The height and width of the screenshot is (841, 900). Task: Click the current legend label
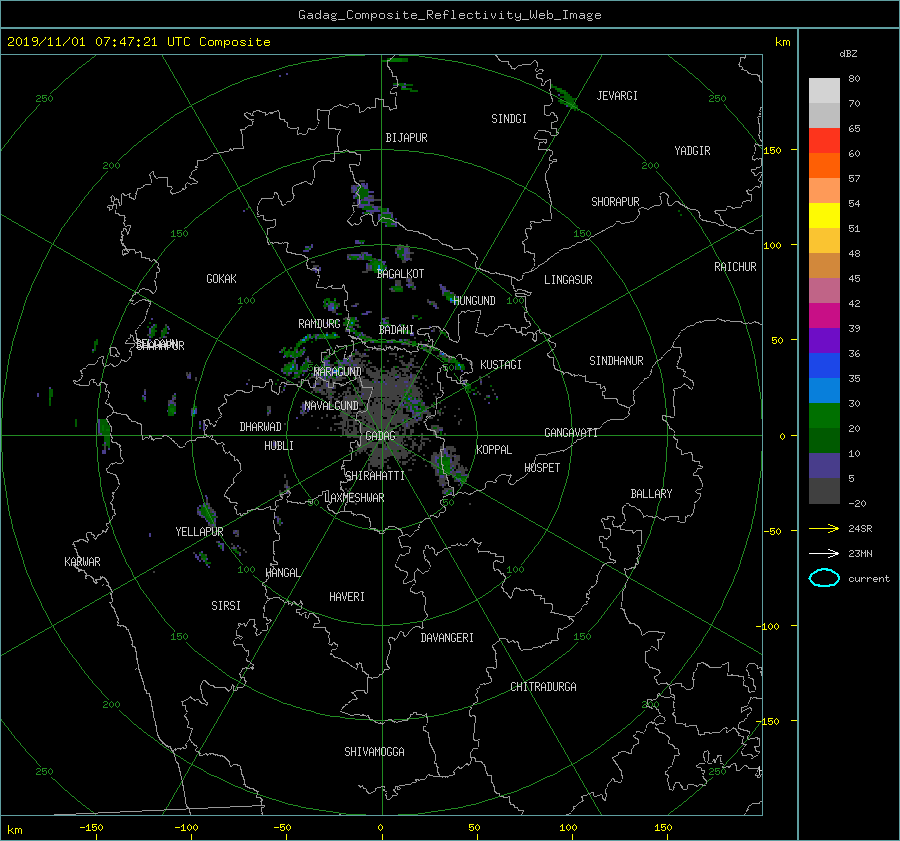pyautogui.click(x=869, y=579)
